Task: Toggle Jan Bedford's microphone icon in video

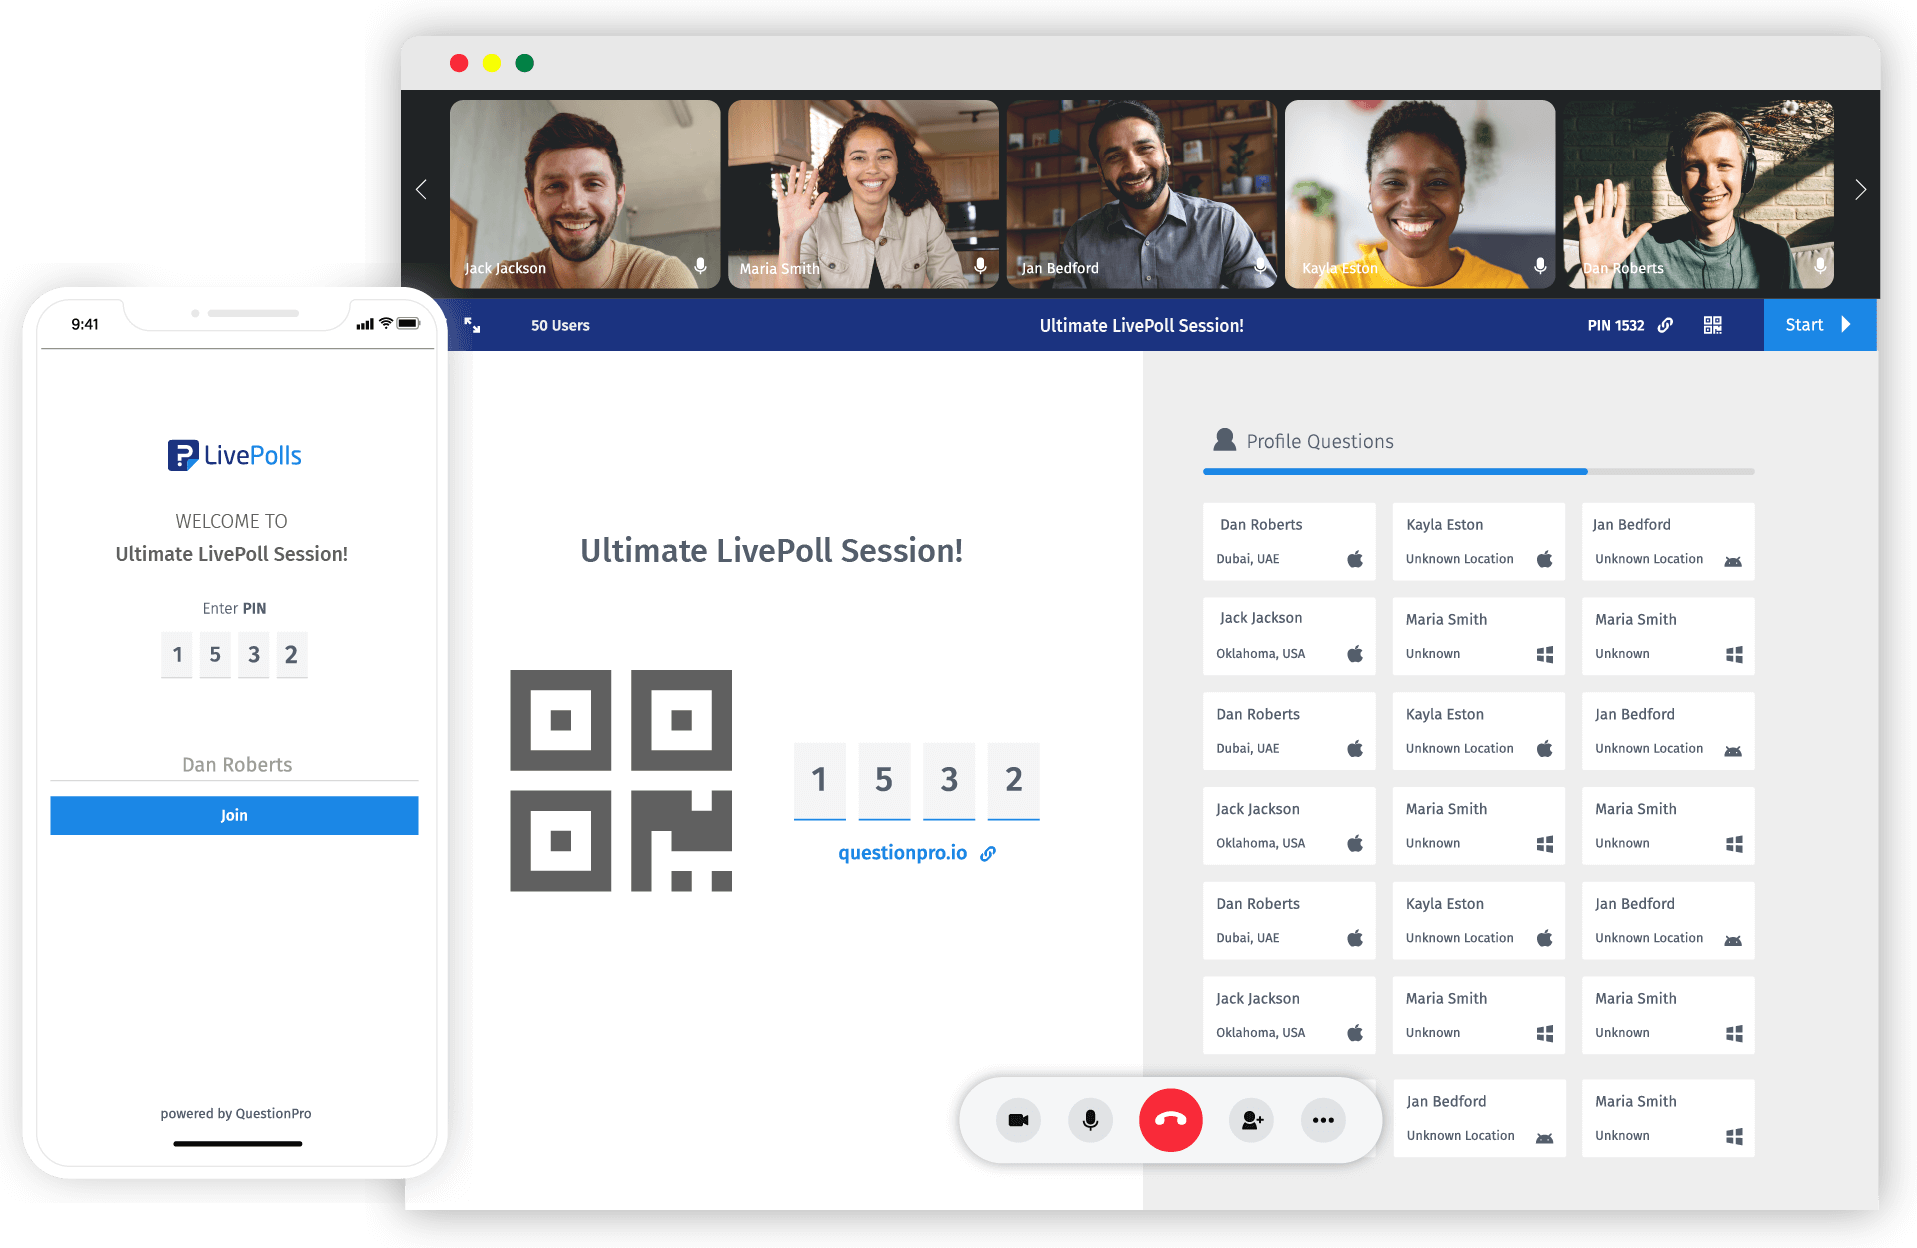Action: click(x=1261, y=266)
